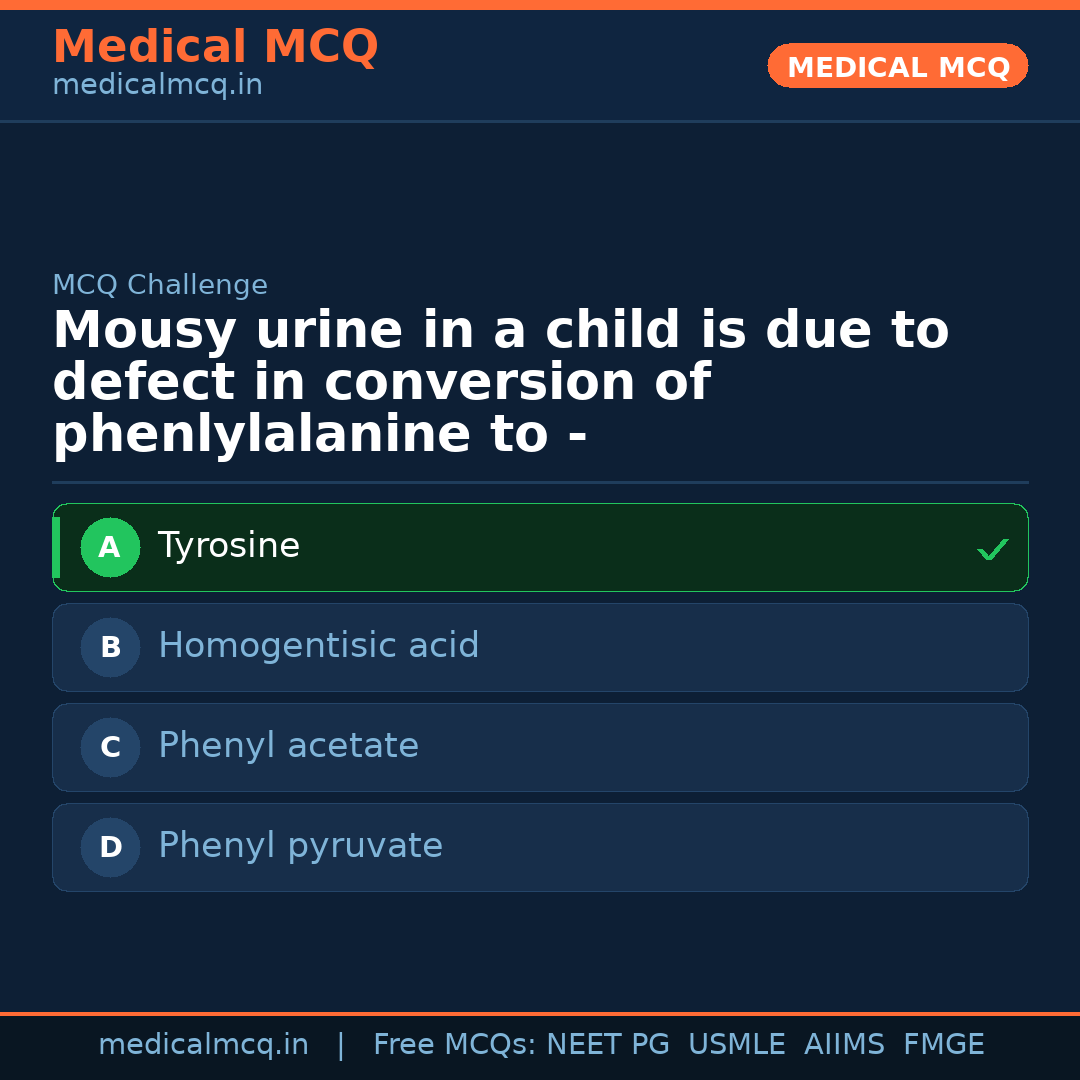Click the Free MCQs footer text
Viewport: 1080px width, 1080px height.
[x=454, y=1045]
